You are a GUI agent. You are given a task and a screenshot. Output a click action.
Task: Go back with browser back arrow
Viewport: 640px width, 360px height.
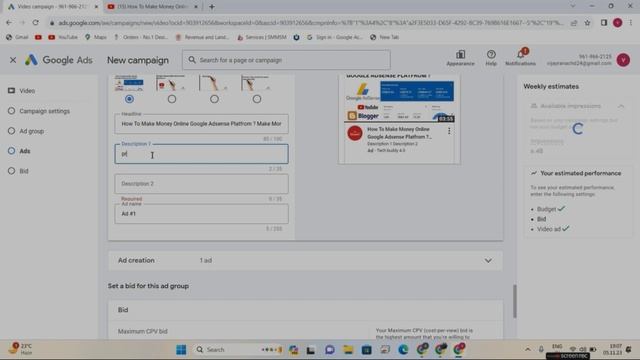(9, 23)
